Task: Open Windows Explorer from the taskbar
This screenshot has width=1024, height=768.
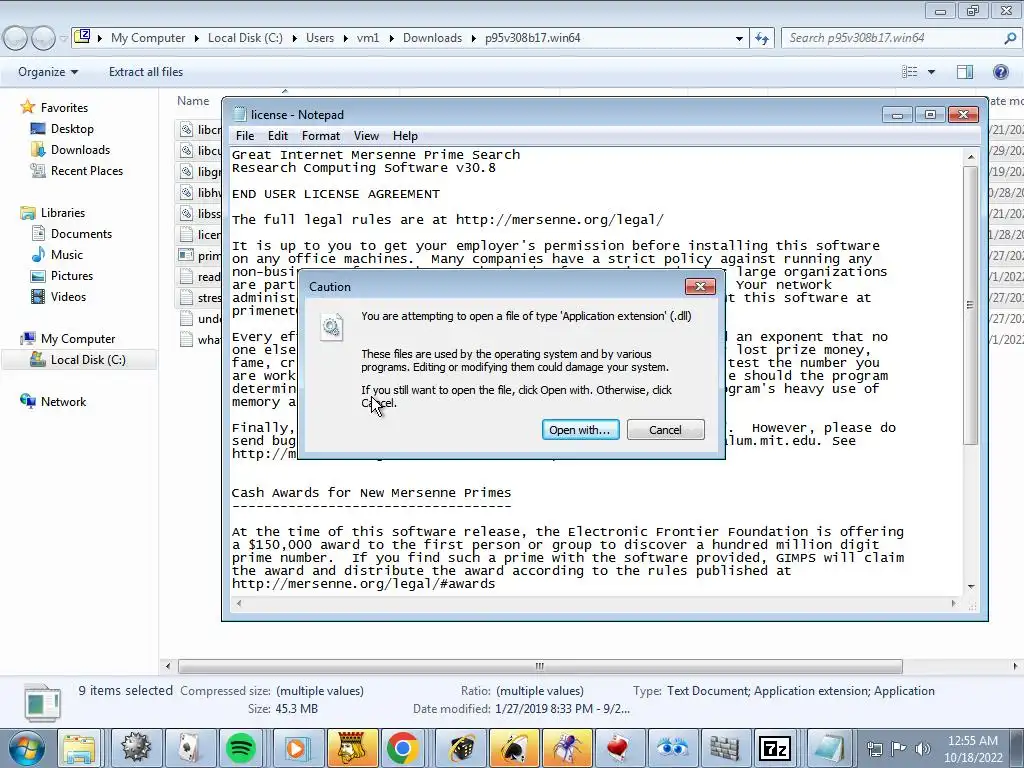Action: pyautogui.click(x=79, y=748)
